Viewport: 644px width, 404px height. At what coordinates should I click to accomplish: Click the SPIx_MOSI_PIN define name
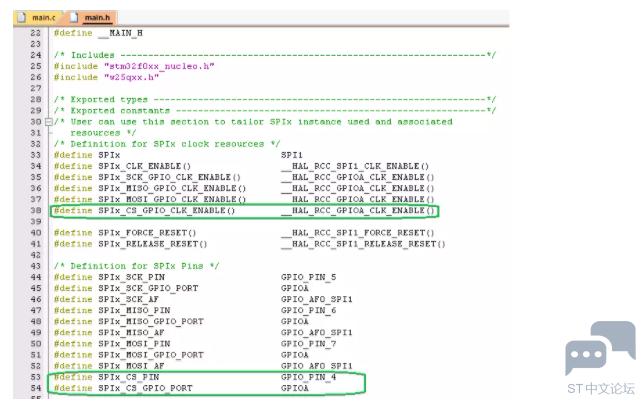[134, 344]
